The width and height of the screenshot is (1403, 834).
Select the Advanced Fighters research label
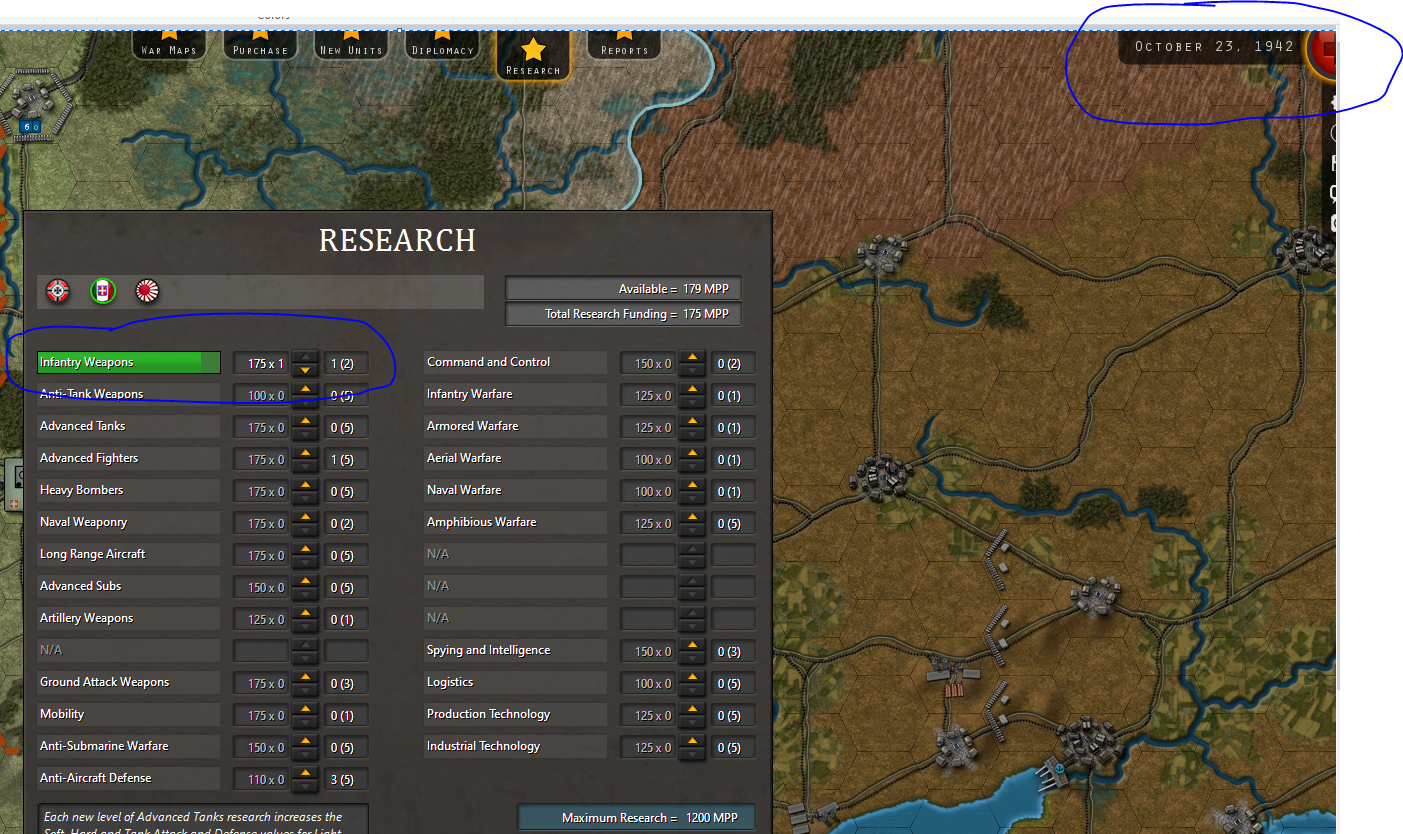pyautogui.click(x=128, y=458)
